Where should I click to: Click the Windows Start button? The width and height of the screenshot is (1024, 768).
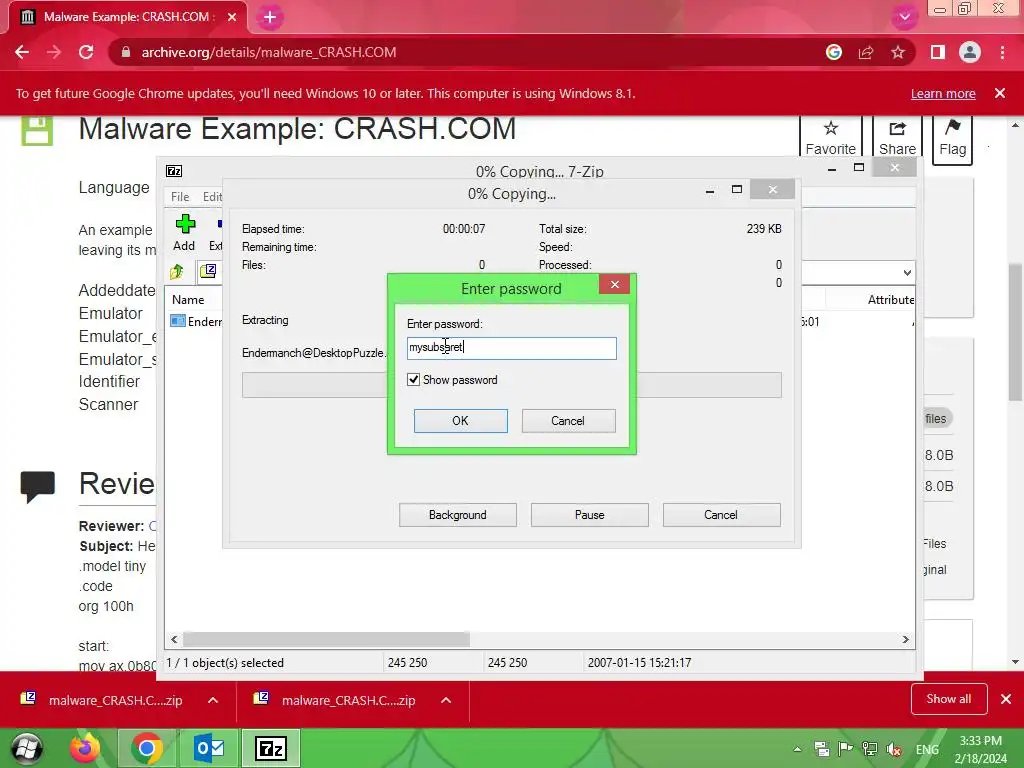(x=27, y=748)
